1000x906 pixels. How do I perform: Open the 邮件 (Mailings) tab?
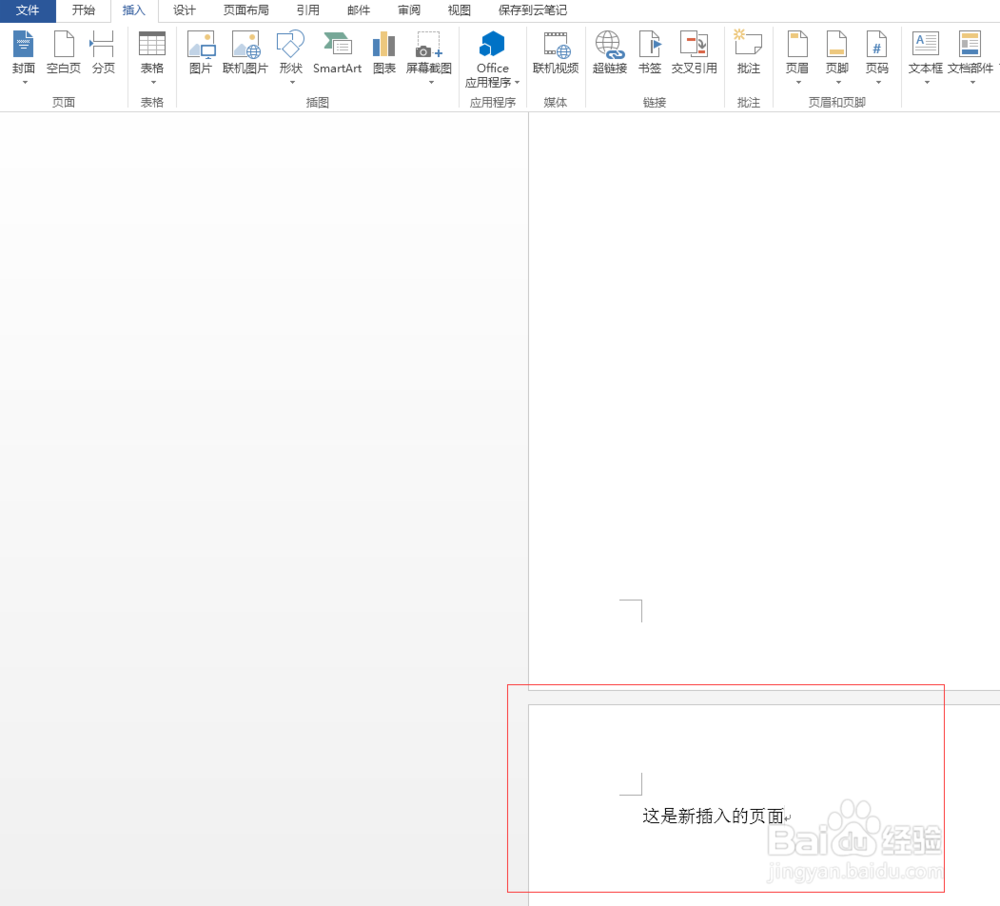point(358,11)
